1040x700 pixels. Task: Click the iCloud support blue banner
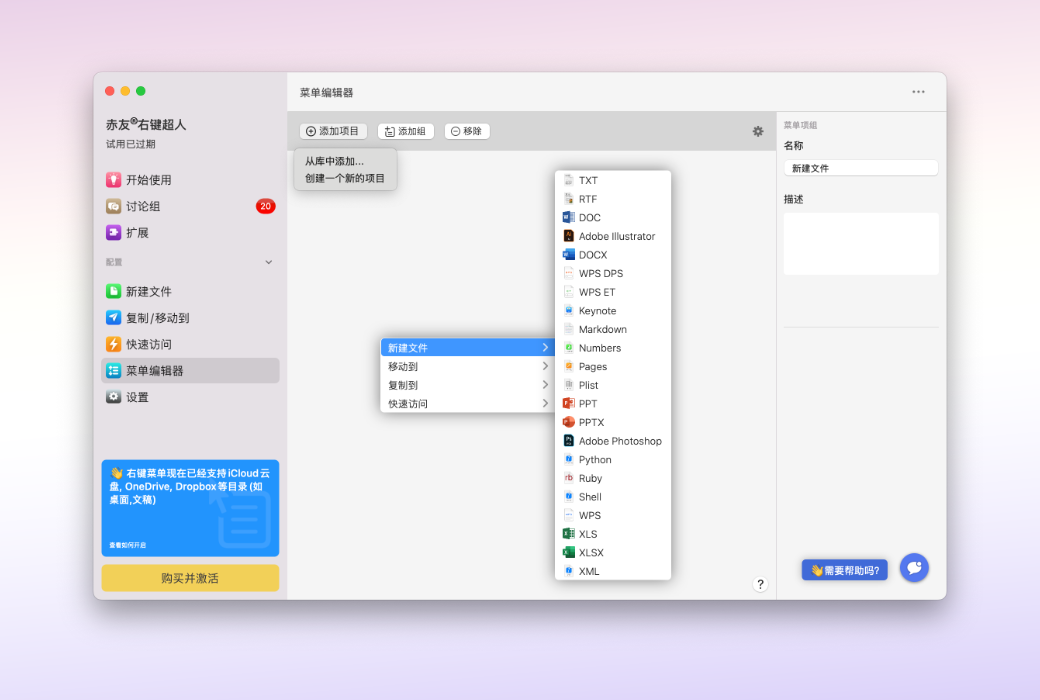(190, 508)
